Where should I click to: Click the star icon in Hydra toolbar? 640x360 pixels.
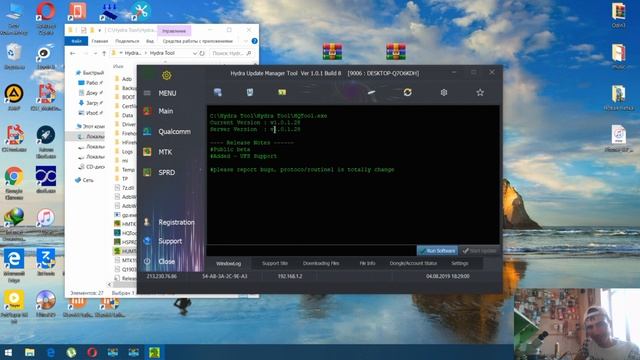point(480,93)
